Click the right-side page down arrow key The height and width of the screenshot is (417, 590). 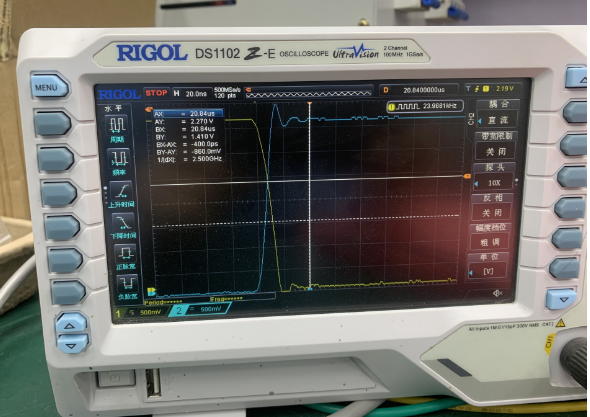click(561, 299)
